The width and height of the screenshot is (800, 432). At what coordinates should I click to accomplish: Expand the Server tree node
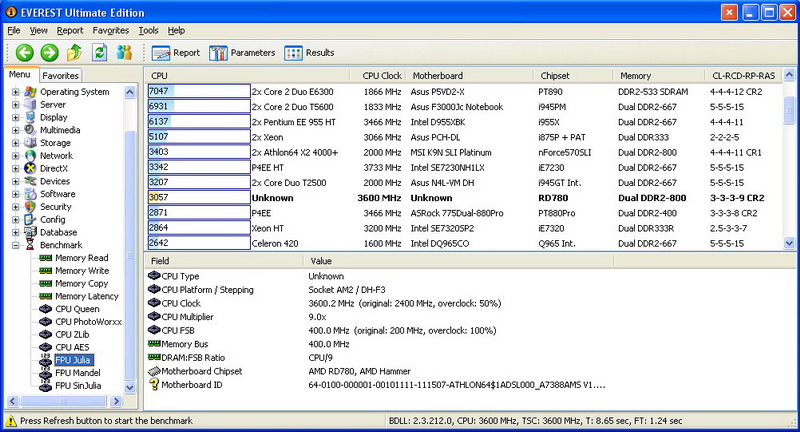coord(15,105)
